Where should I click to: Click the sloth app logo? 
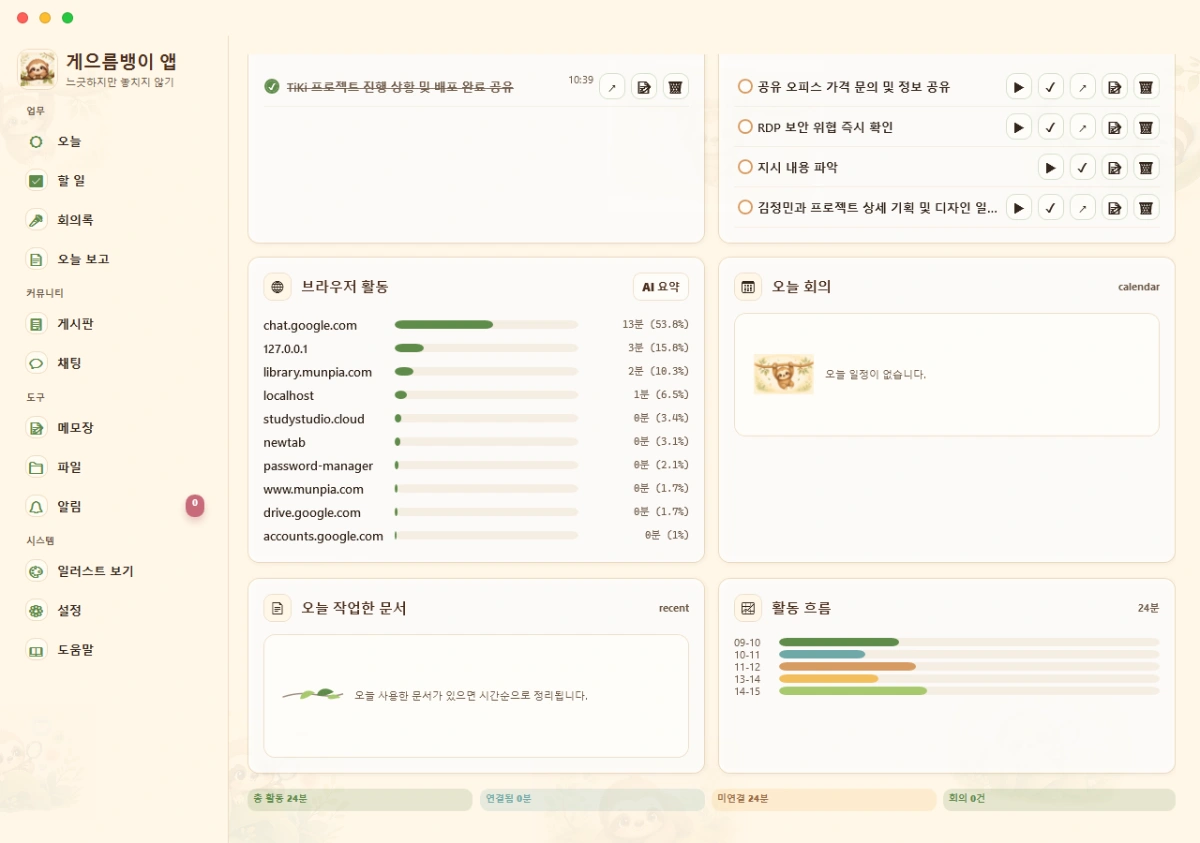point(37,69)
